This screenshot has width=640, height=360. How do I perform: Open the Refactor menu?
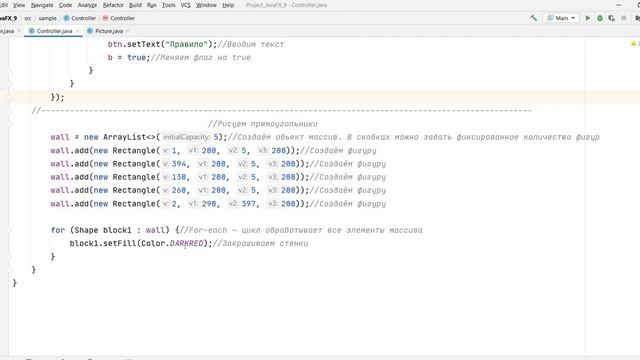[x=113, y=5]
